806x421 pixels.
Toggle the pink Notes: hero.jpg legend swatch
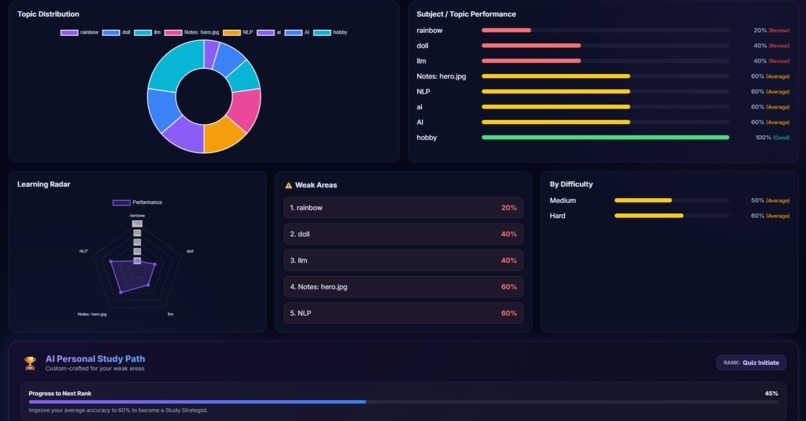tap(173, 32)
